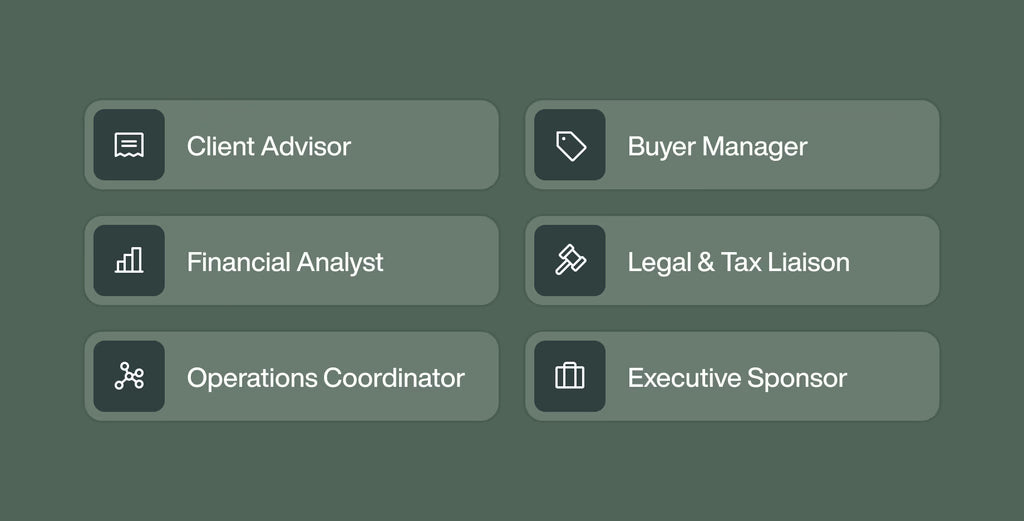
Task: Pick the Operations Coordinator text label
Action: (x=326, y=378)
